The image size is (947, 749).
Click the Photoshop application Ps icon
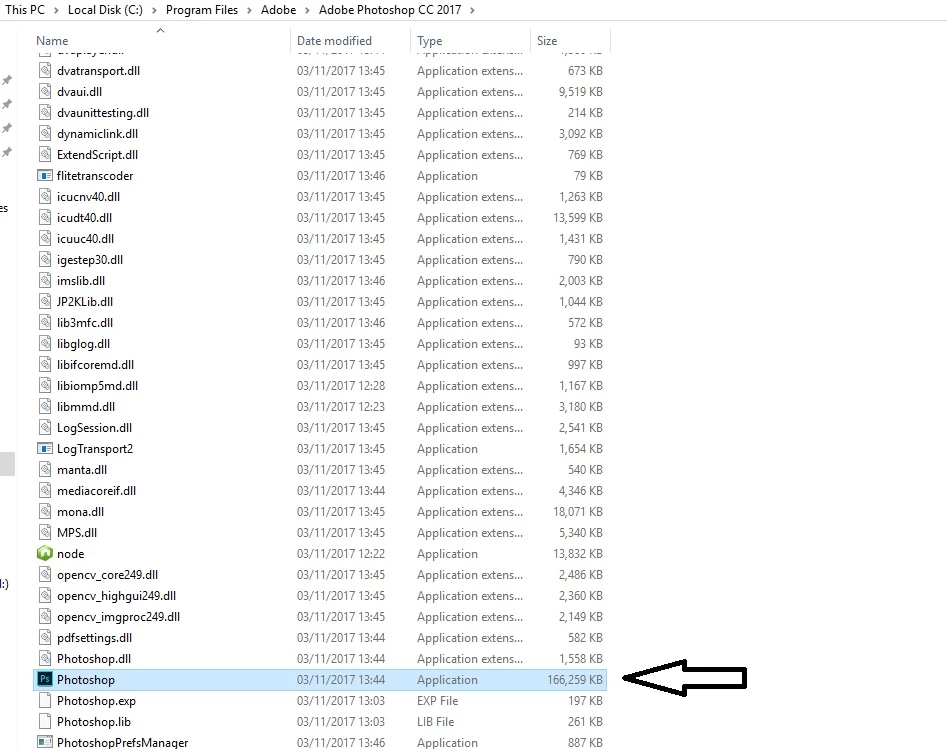(45, 679)
